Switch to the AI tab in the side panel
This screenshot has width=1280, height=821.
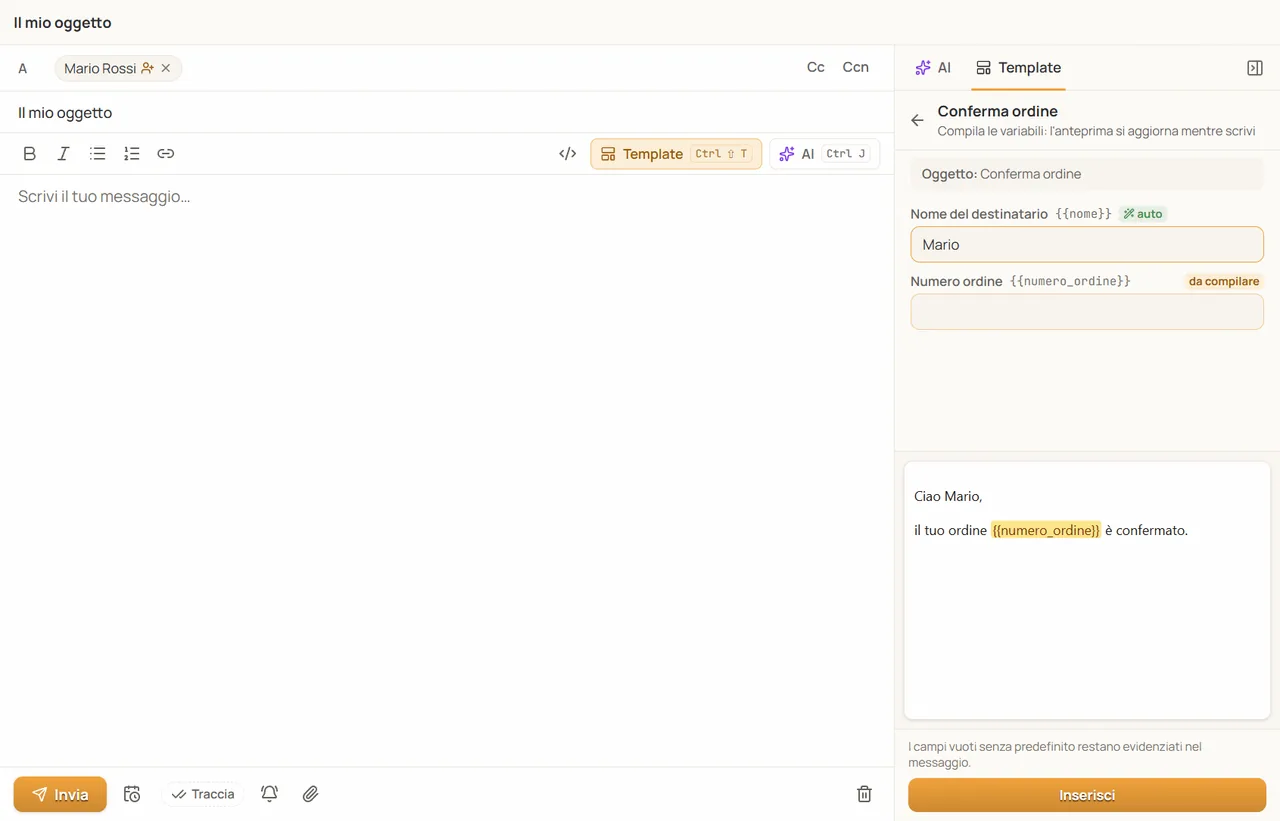(x=933, y=68)
